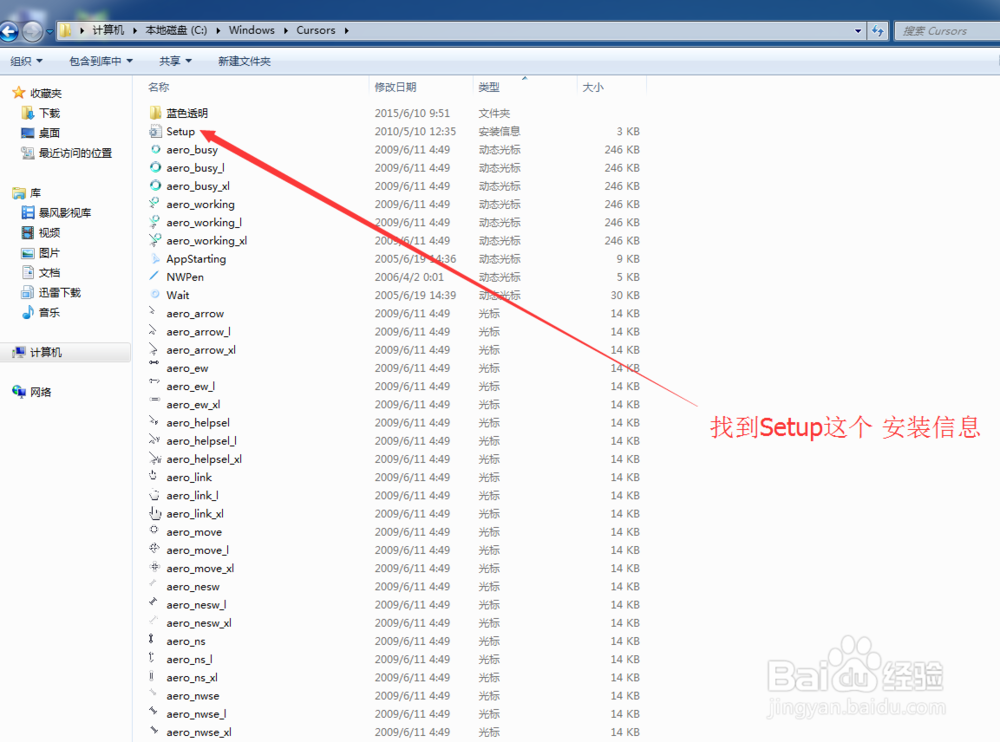Click the aero_ns_xl file name

(x=192, y=678)
